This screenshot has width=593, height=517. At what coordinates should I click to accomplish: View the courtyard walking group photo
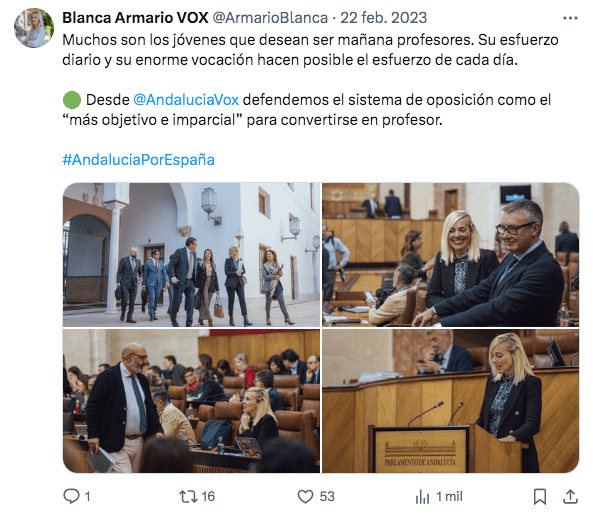pos(191,255)
